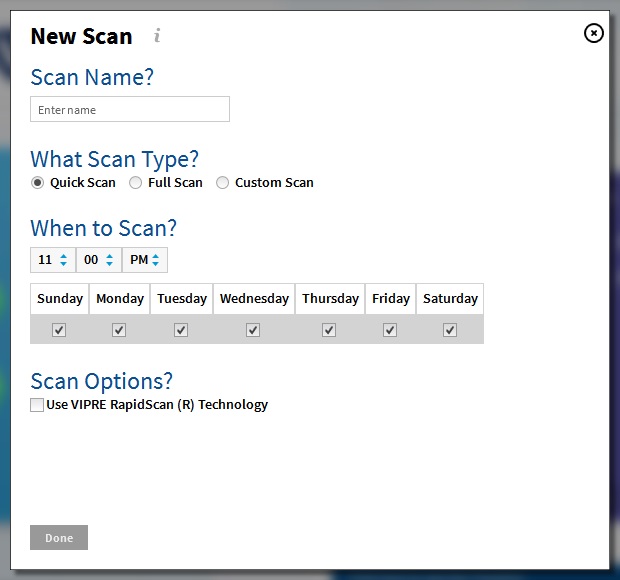
Task: Toggle the AM/PM selector
Action: coord(145,260)
